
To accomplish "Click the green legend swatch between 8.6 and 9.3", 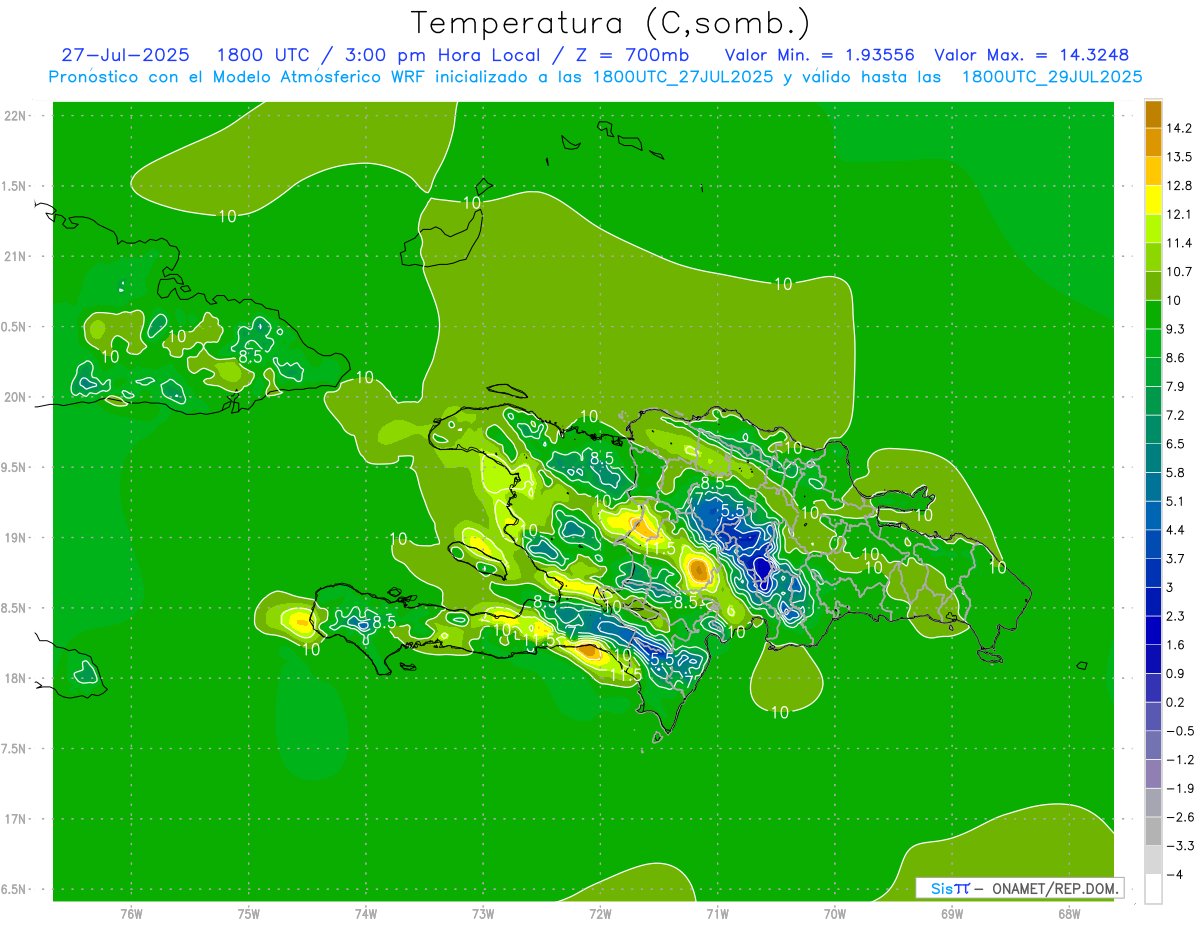I will click(1153, 343).
